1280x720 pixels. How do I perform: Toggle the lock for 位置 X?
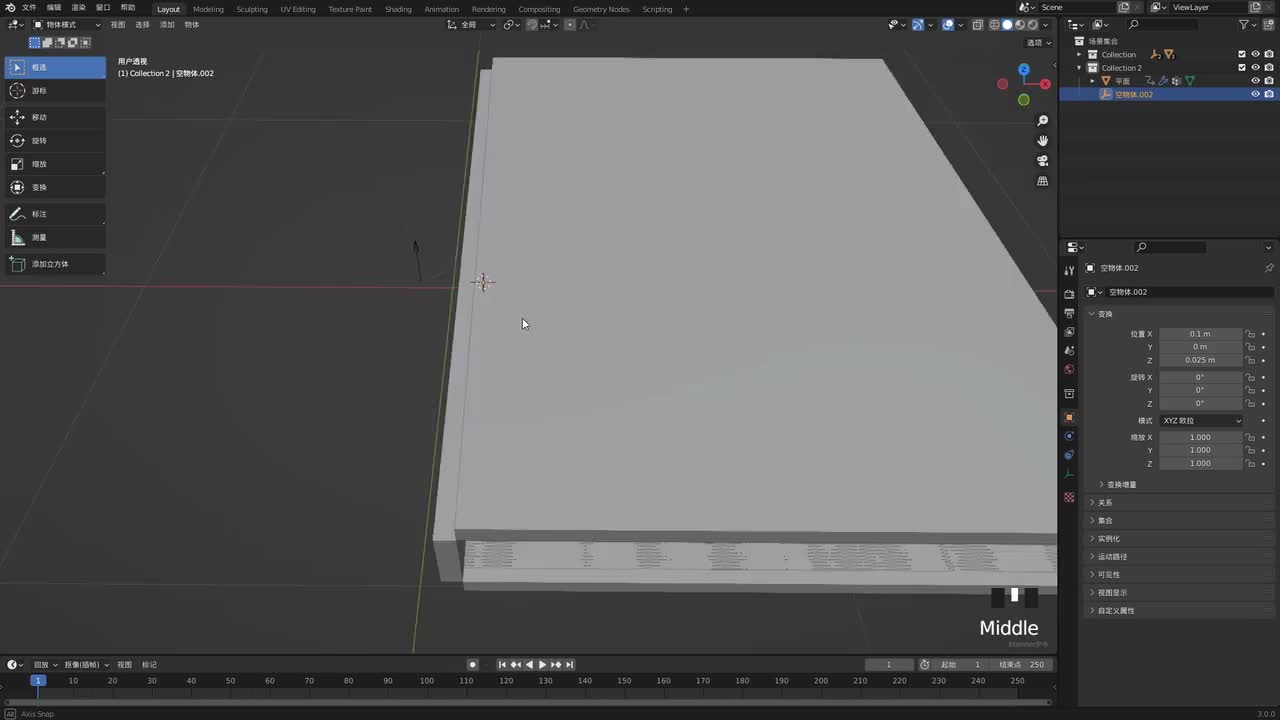(x=1250, y=334)
